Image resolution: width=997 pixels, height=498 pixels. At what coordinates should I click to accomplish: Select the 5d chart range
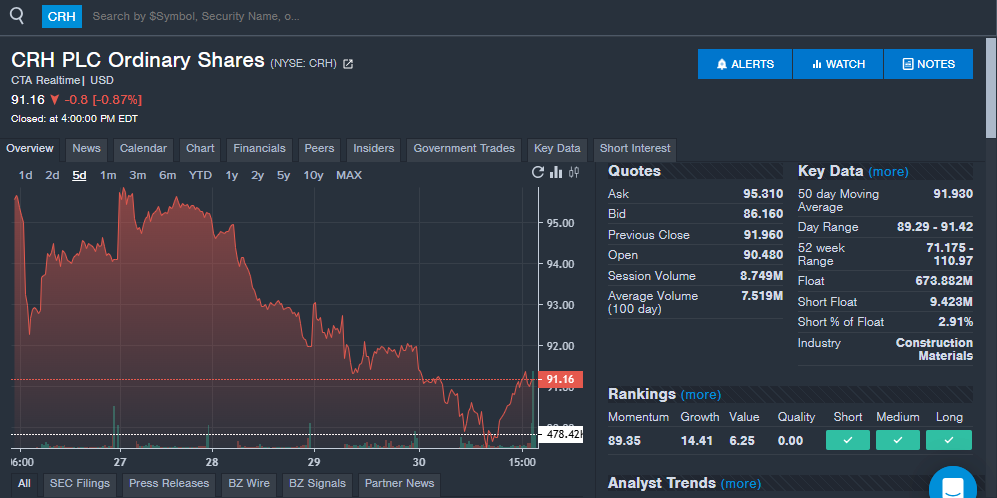point(79,176)
